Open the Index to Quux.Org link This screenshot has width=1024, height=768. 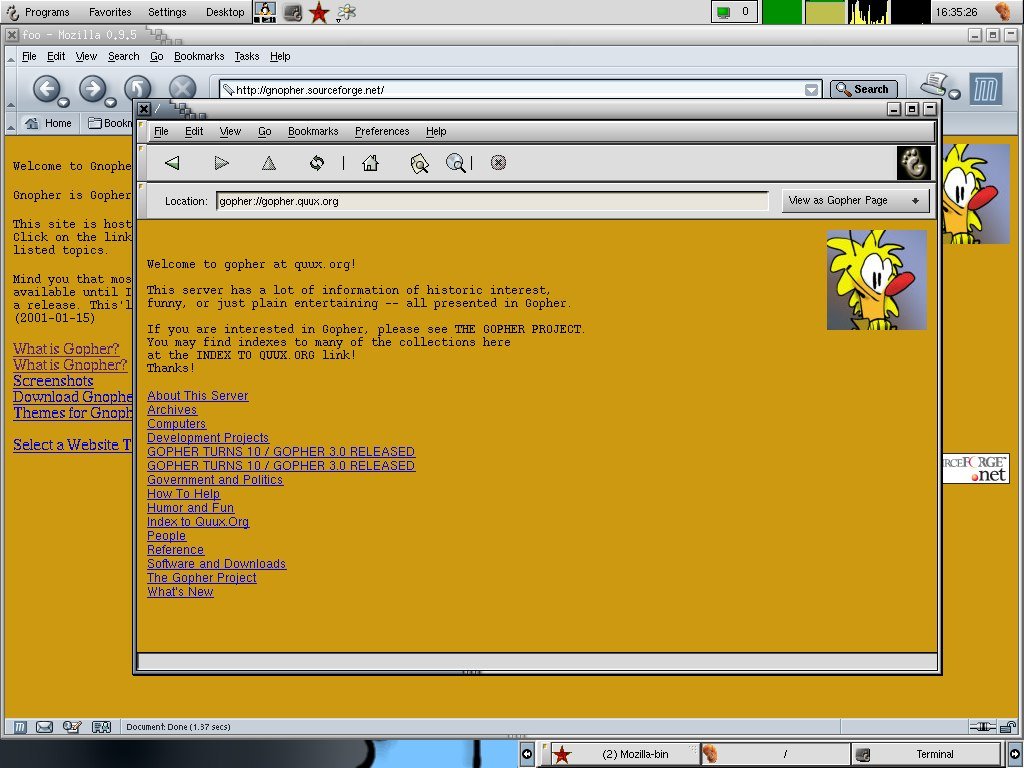198,522
